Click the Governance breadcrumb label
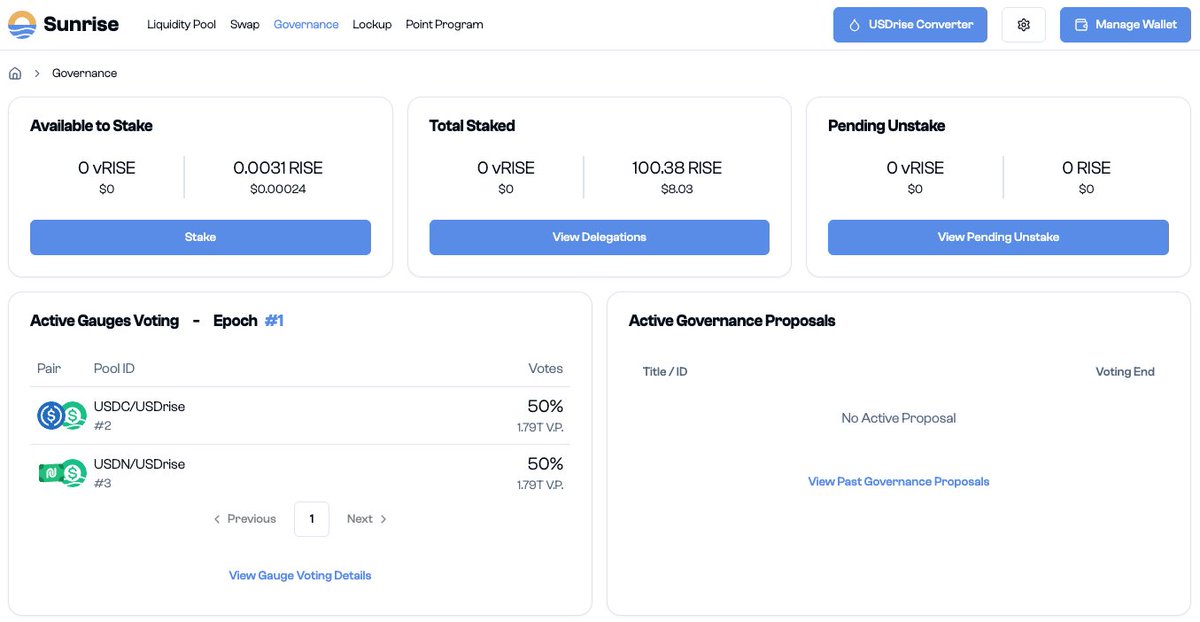 (84, 73)
